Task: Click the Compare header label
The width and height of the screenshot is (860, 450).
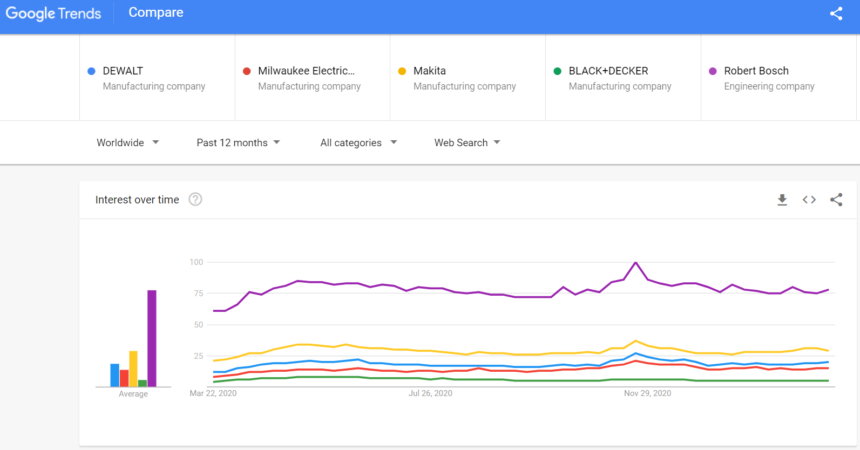Action: click(x=156, y=14)
